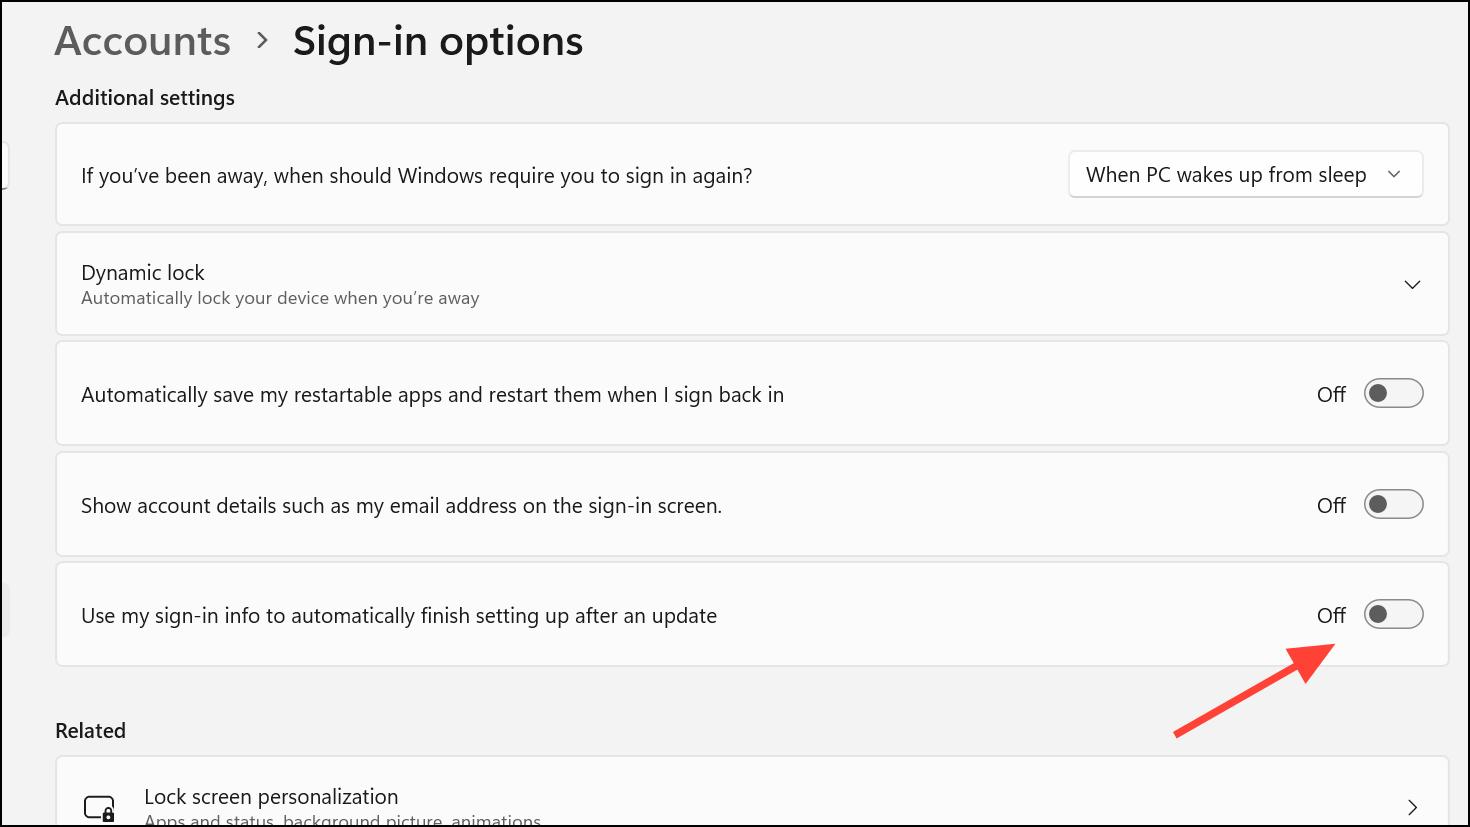This screenshot has width=1470, height=827.
Task: Click the red arrow annotation
Action: coord(1255,690)
